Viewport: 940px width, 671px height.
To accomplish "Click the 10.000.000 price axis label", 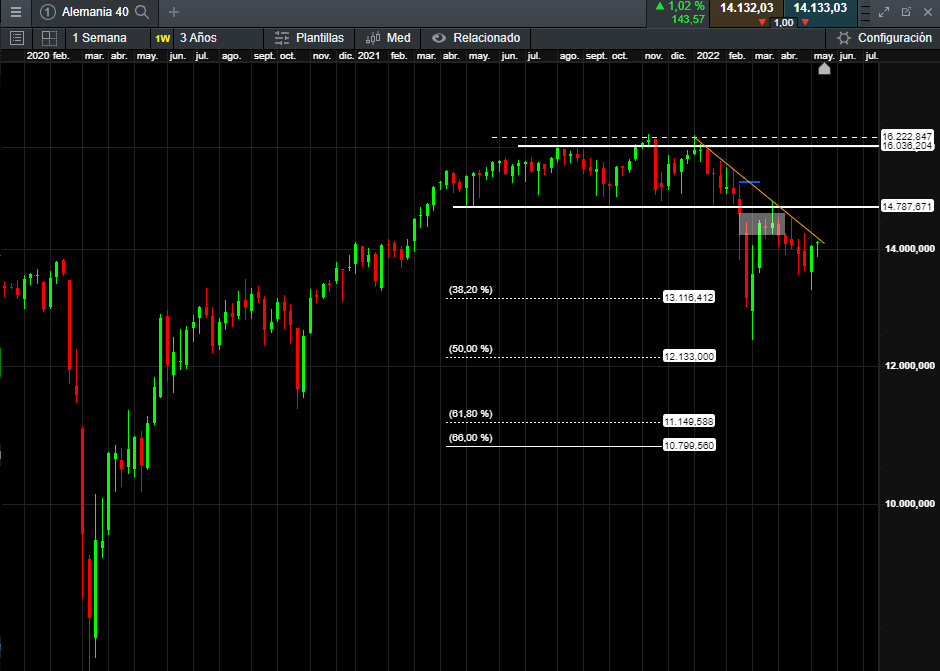I will click(x=909, y=504).
